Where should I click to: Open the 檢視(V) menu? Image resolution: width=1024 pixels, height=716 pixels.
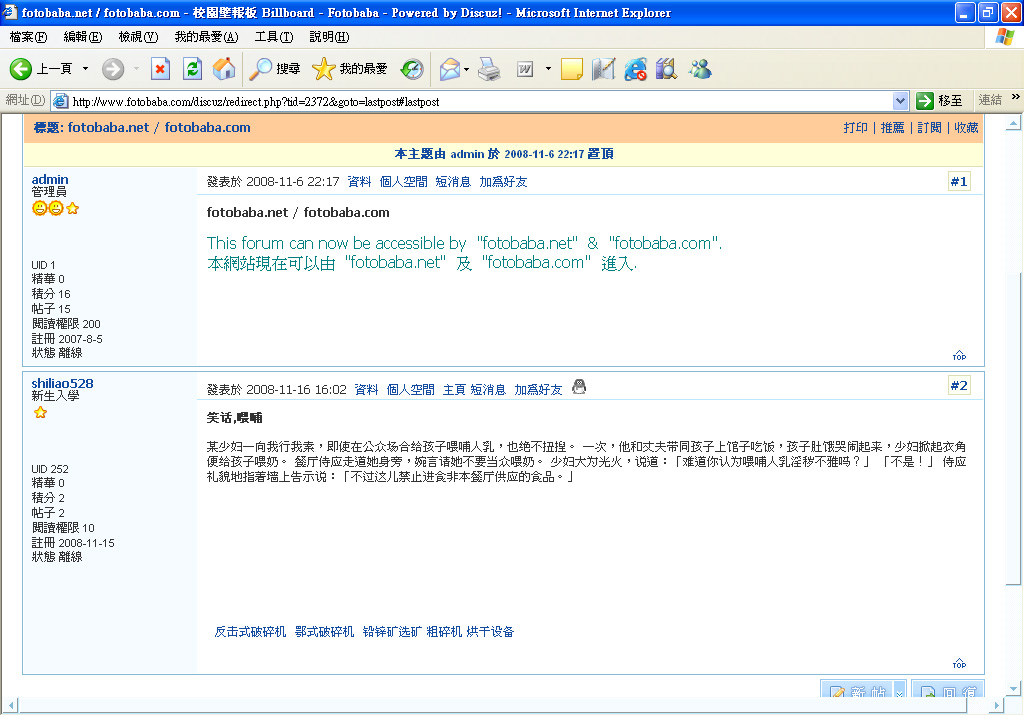pos(138,37)
